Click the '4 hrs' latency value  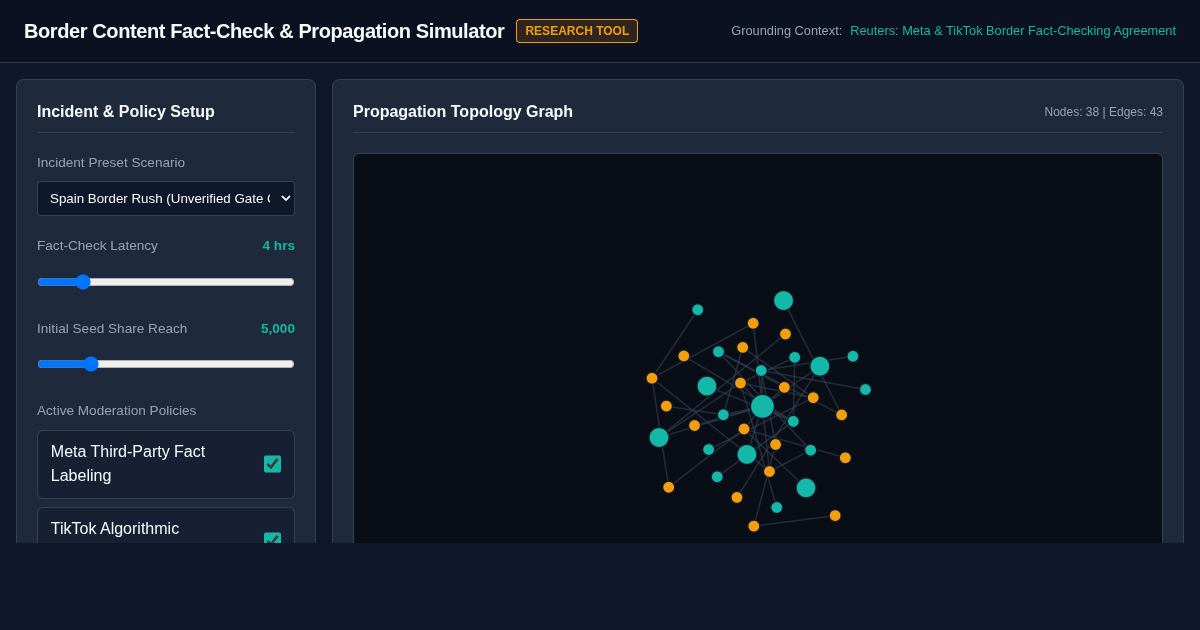[279, 246]
